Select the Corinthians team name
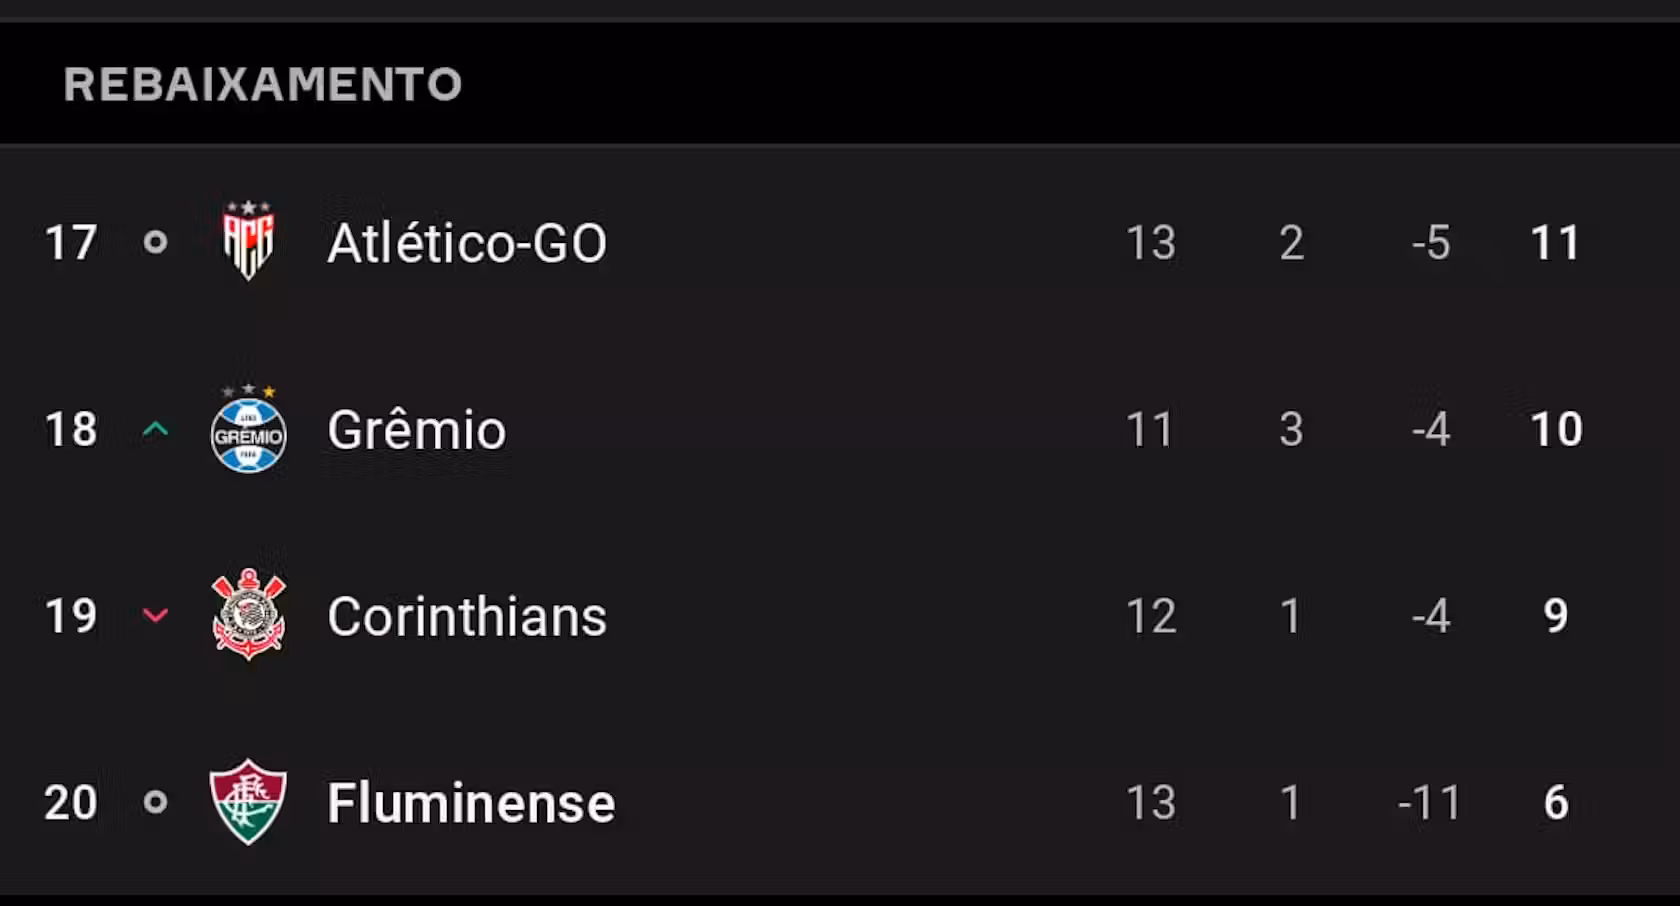 (x=467, y=616)
